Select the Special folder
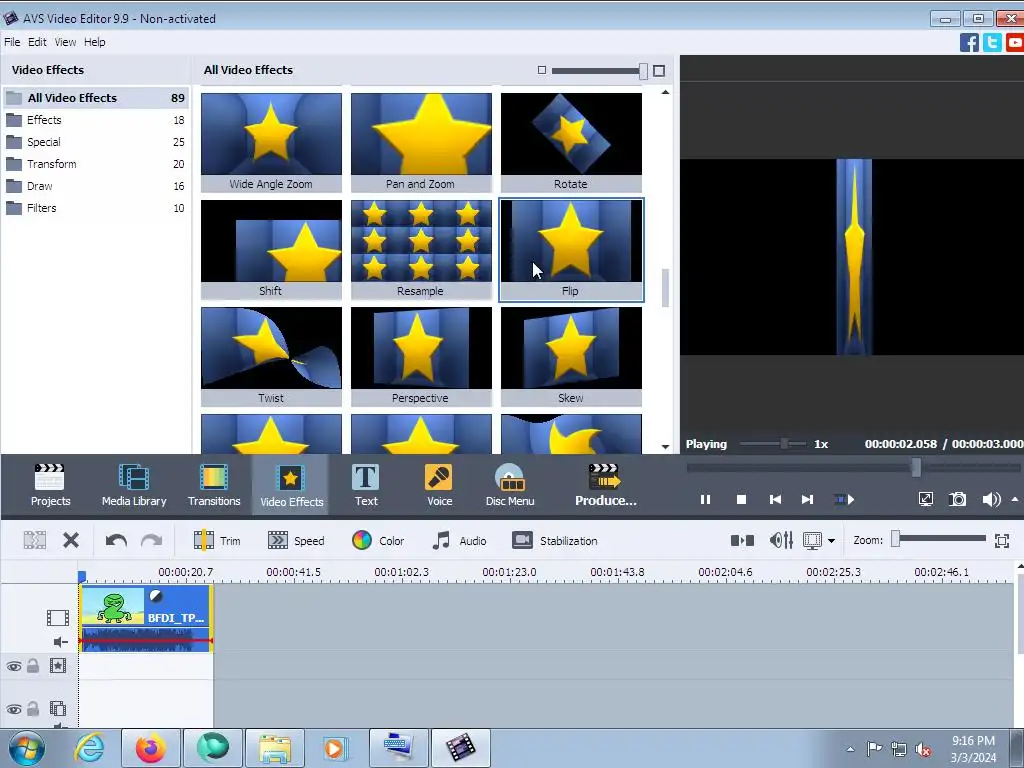1024x768 pixels. 96,142
